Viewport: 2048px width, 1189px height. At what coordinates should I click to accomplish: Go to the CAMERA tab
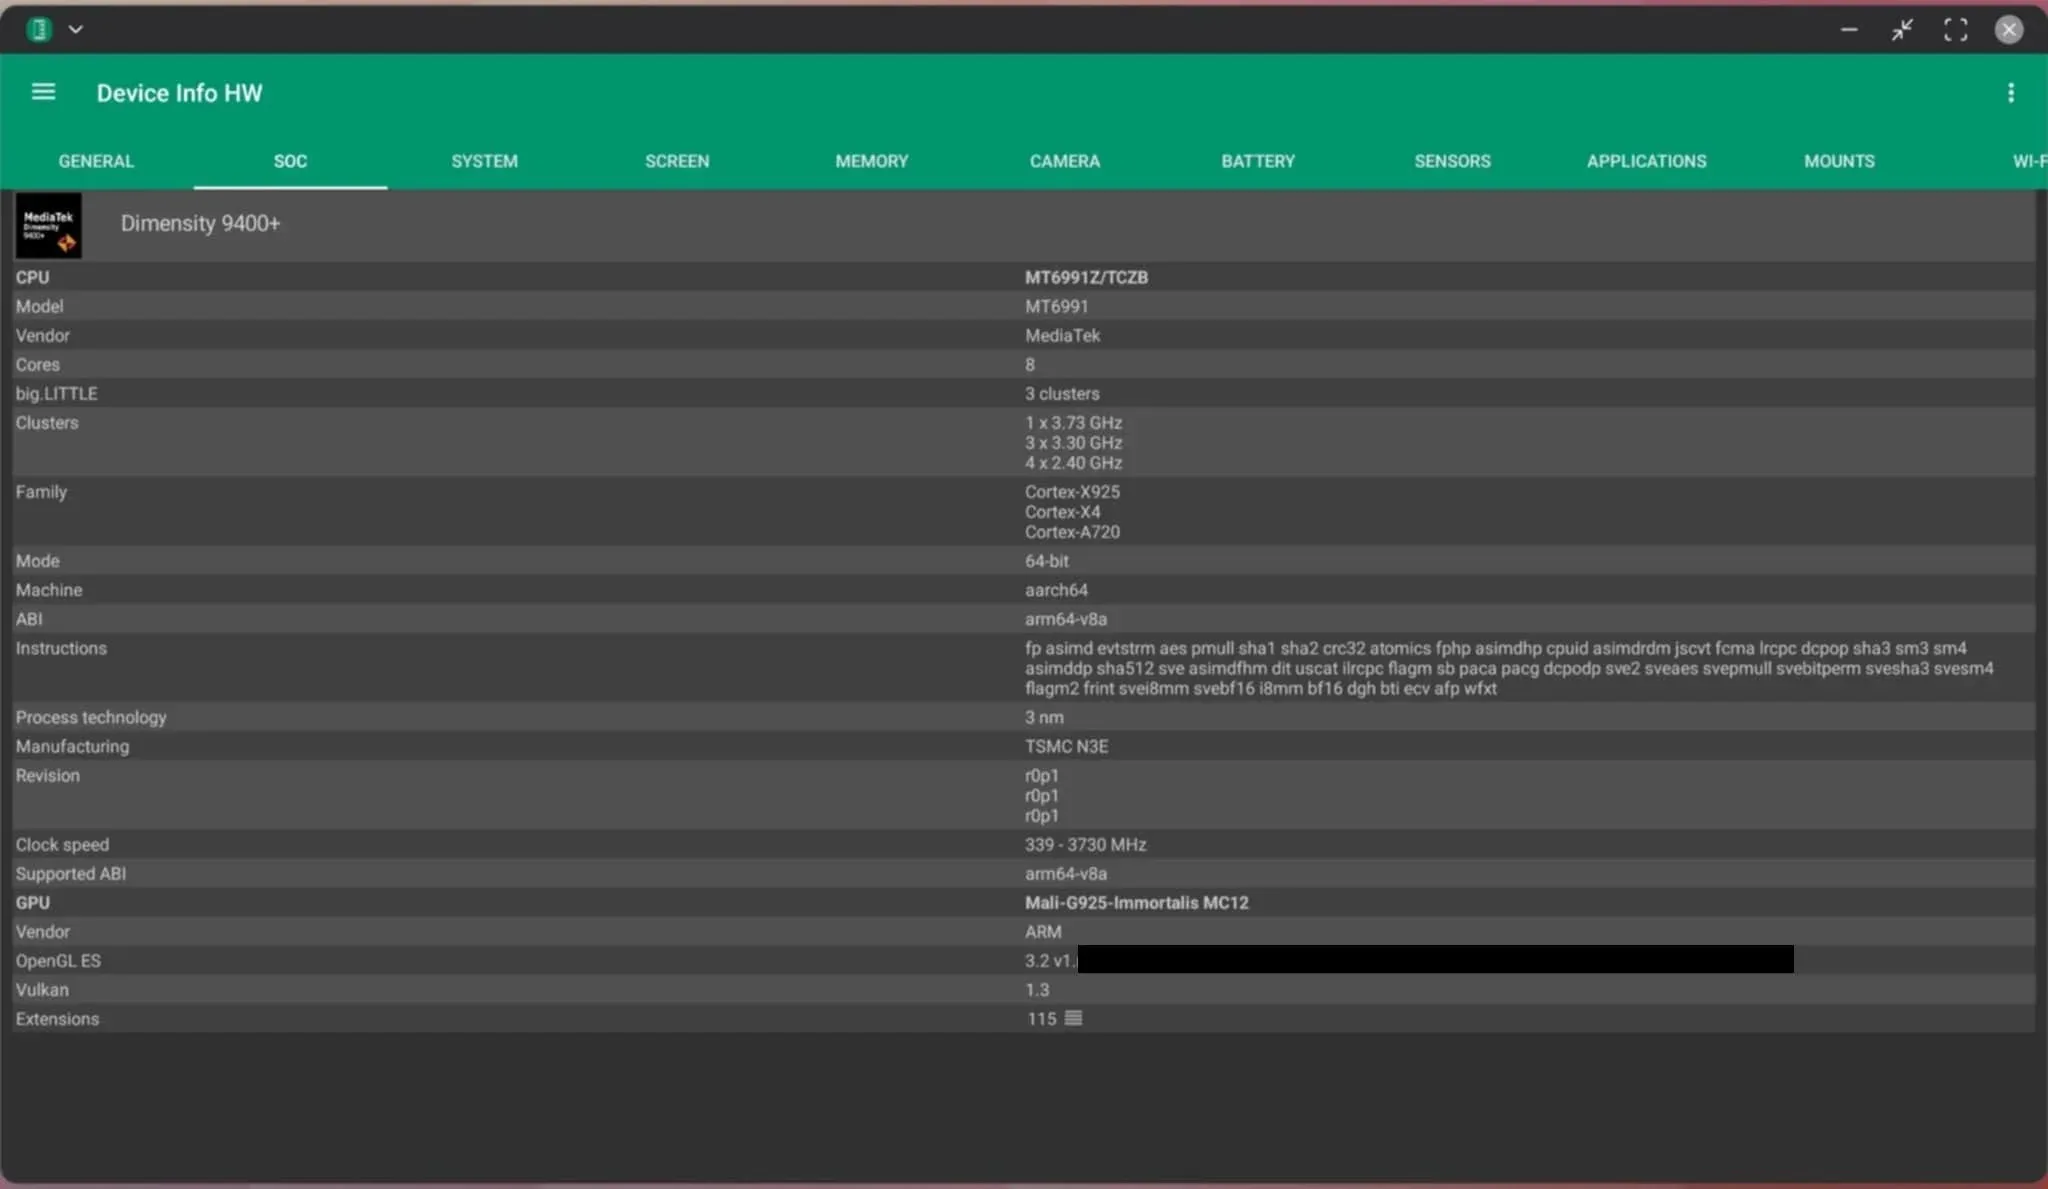tap(1064, 161)
